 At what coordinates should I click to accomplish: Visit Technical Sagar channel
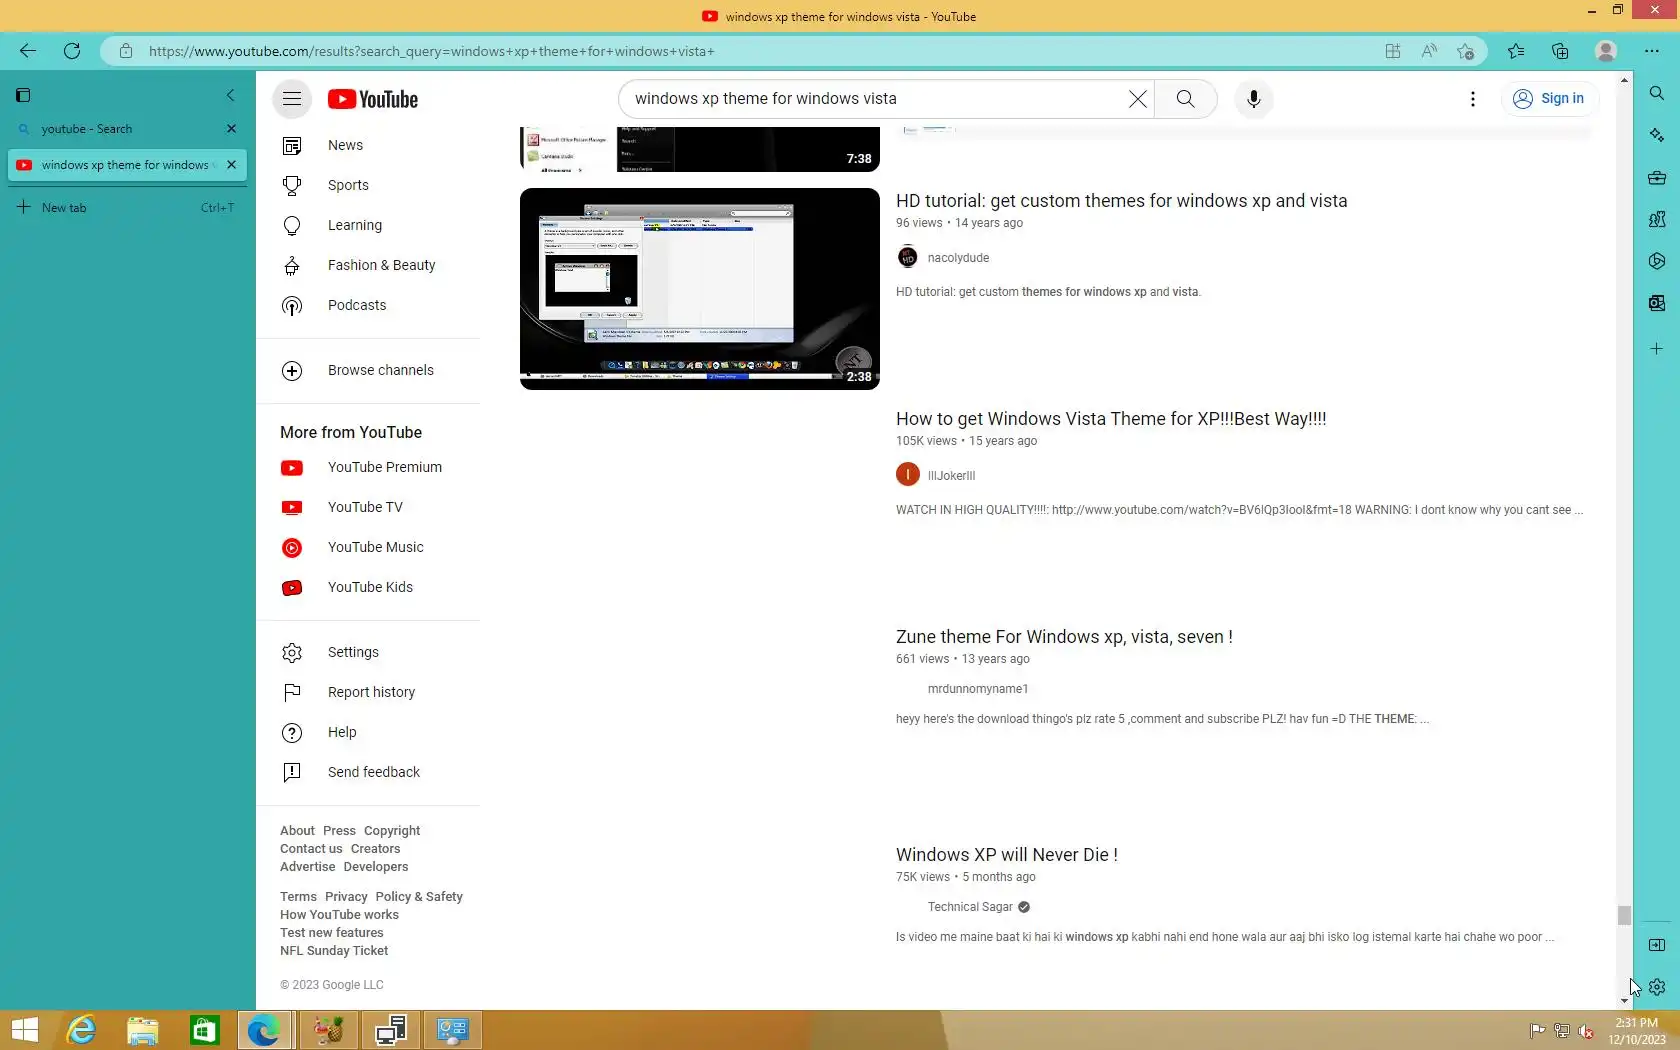click(970, 907)
